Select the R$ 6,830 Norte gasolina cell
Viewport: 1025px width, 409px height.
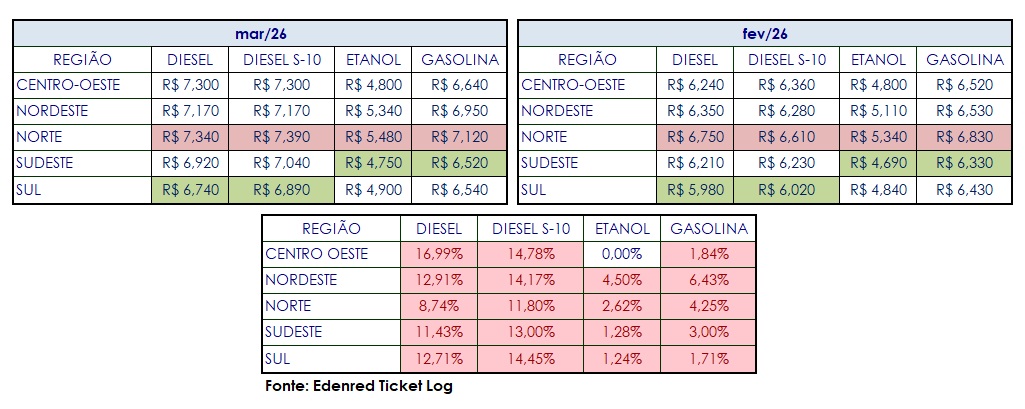[964, 137]
